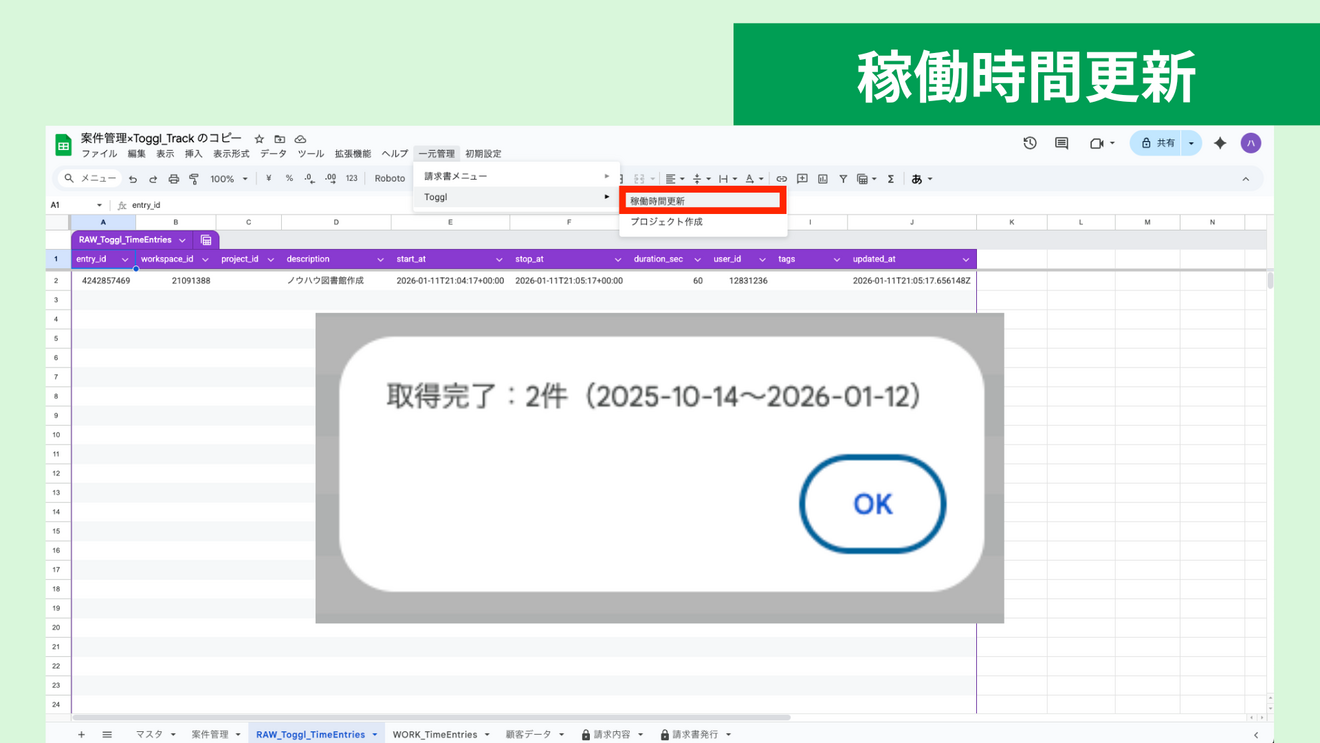Star the document with the star icon
Screen dimensions: 1320x743
click(259, 139)
